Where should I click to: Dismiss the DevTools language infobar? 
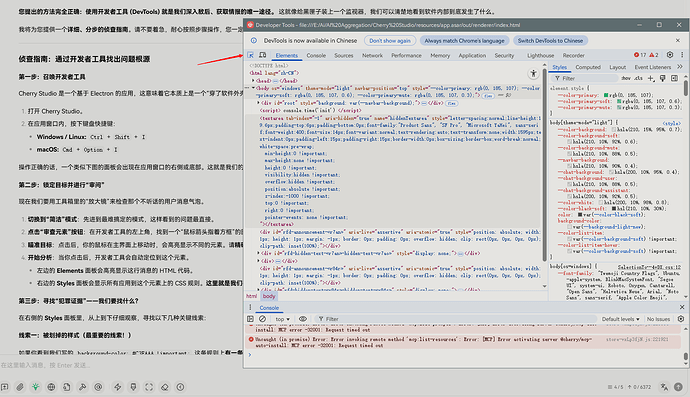point(678,40)
